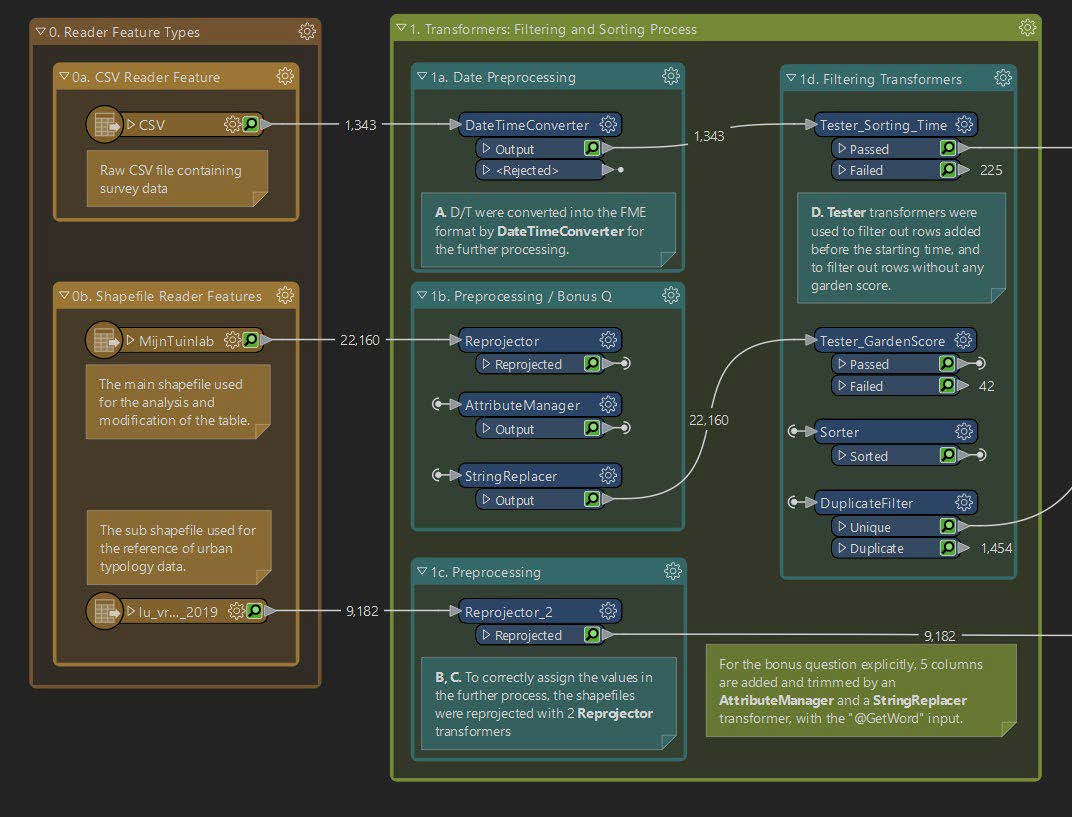Open 1d. Filtering Transformers bookmark settings
This screenshot has width=1072, height=817.
coord(1002,78)
